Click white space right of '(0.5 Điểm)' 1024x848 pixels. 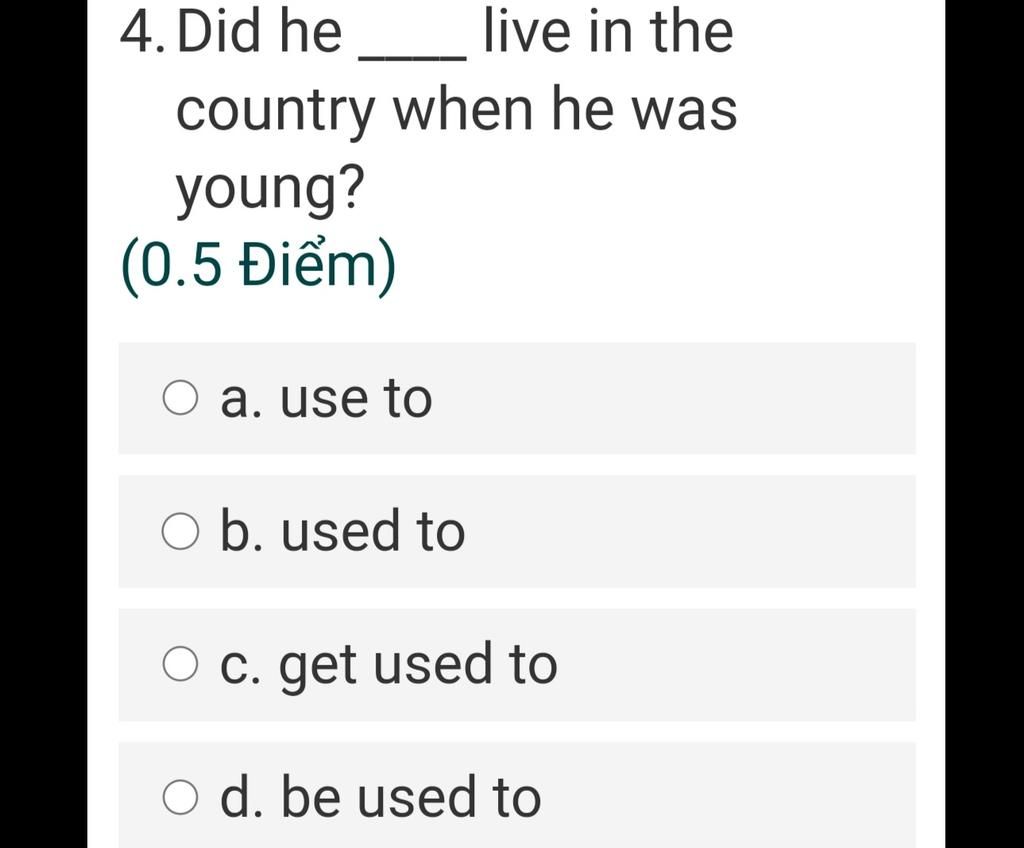click(653, 267)
